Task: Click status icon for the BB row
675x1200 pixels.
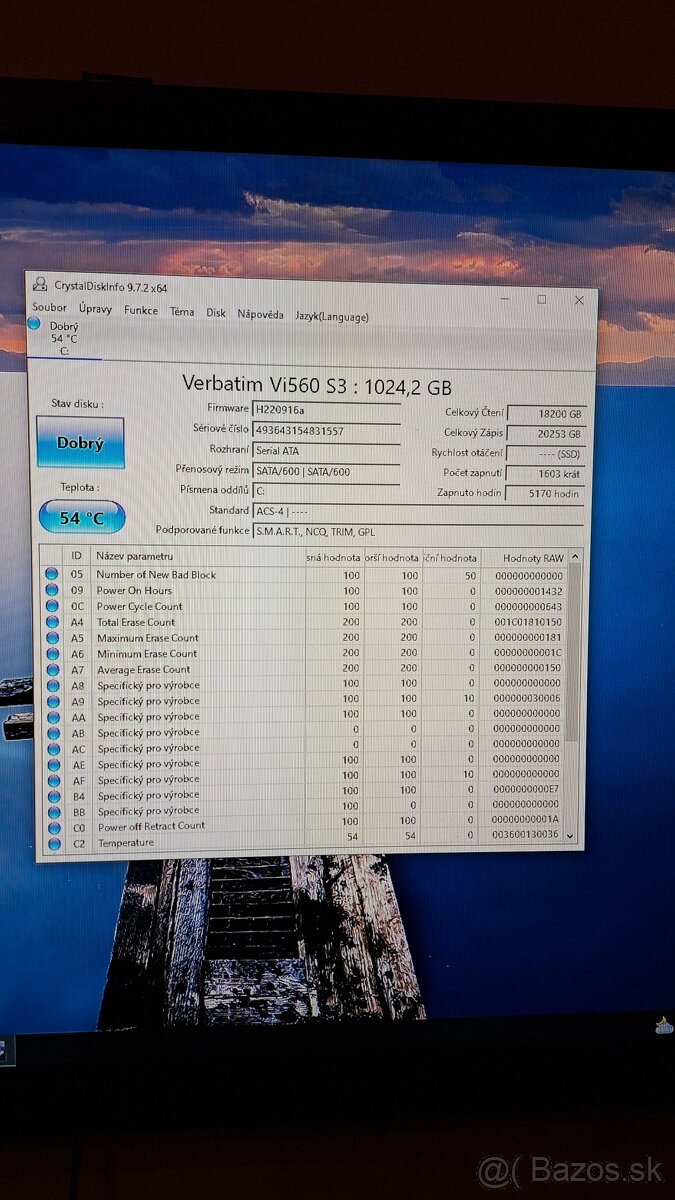Action: 52,811
